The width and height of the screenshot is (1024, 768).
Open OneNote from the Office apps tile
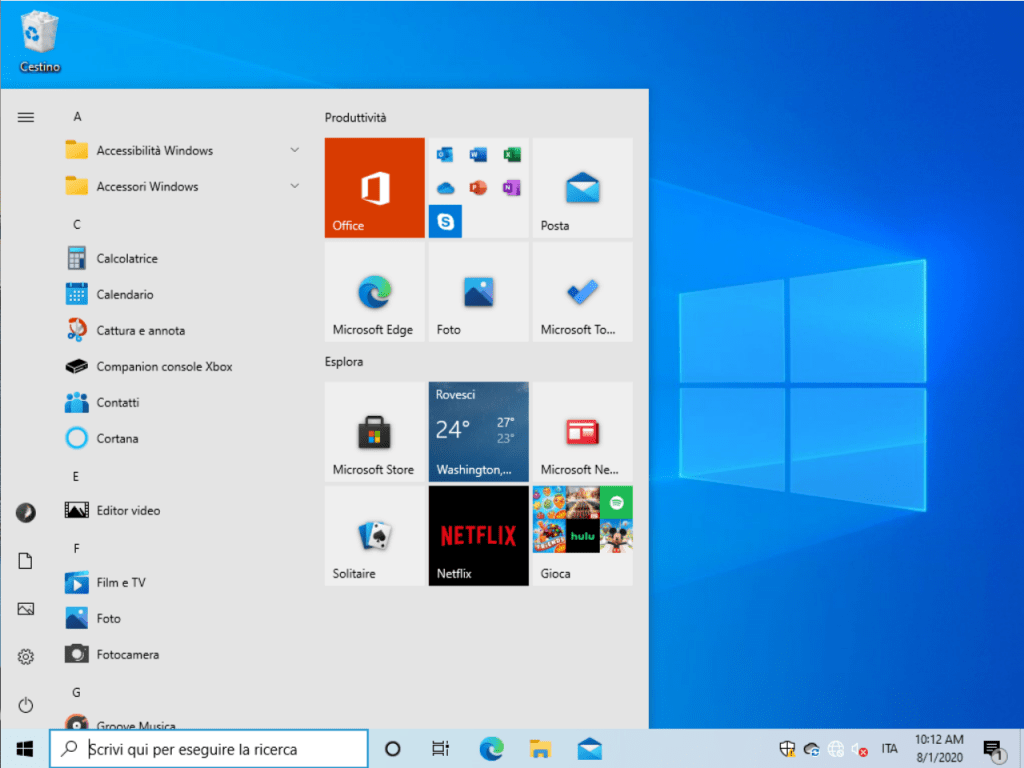coord(511,188)
